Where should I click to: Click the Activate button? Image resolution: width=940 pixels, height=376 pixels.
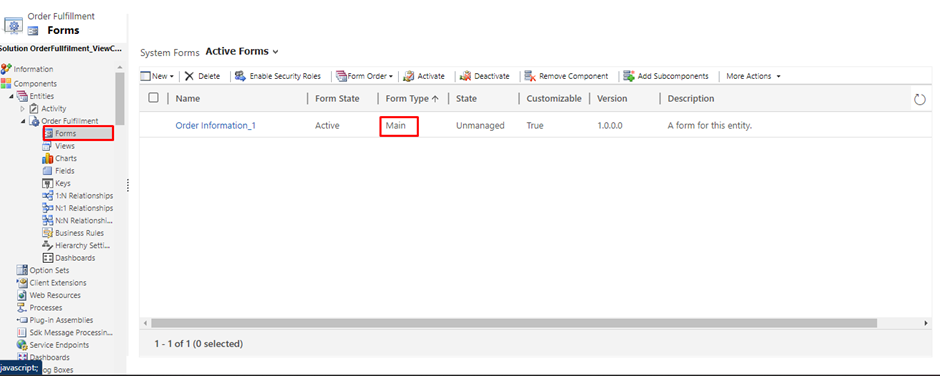pyautogui.click(x=424, y=76)
